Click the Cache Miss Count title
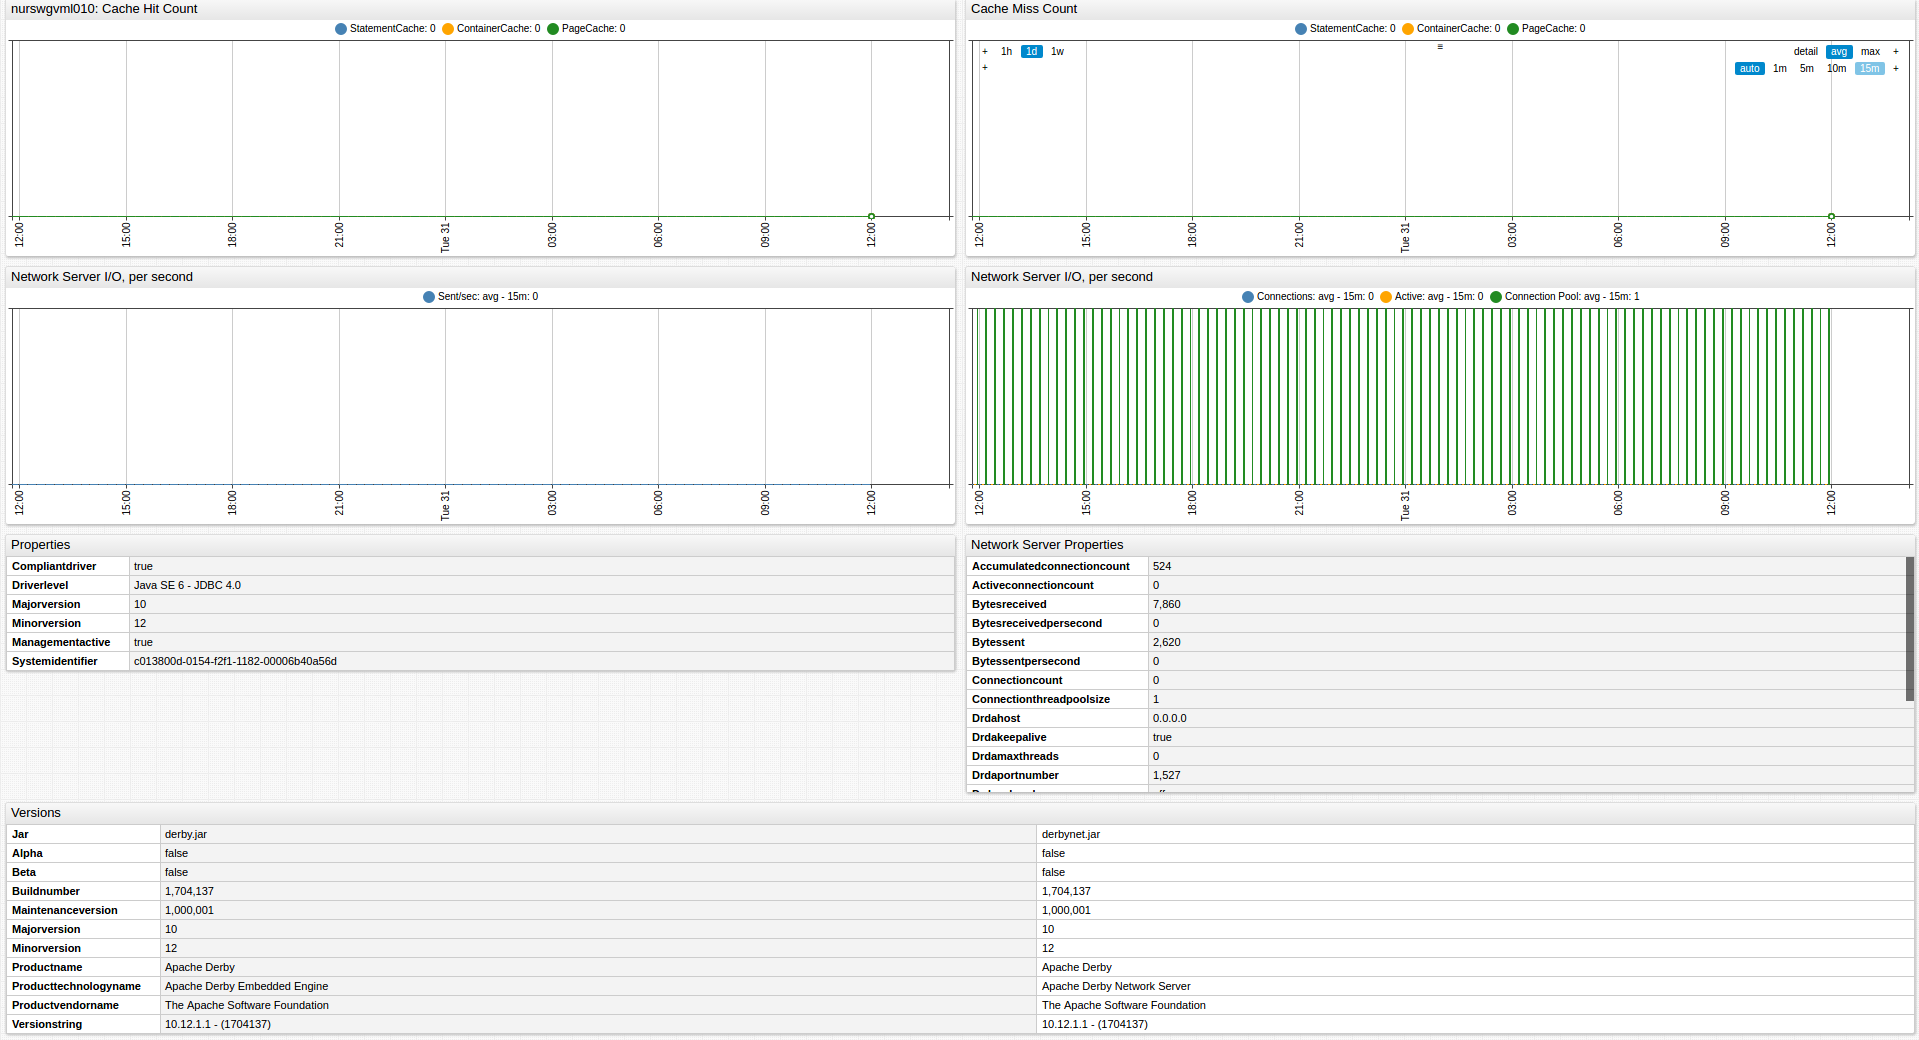The width and height of the screenshot is (1919, 1040). pyautogui.click(x=1024, y=9)
